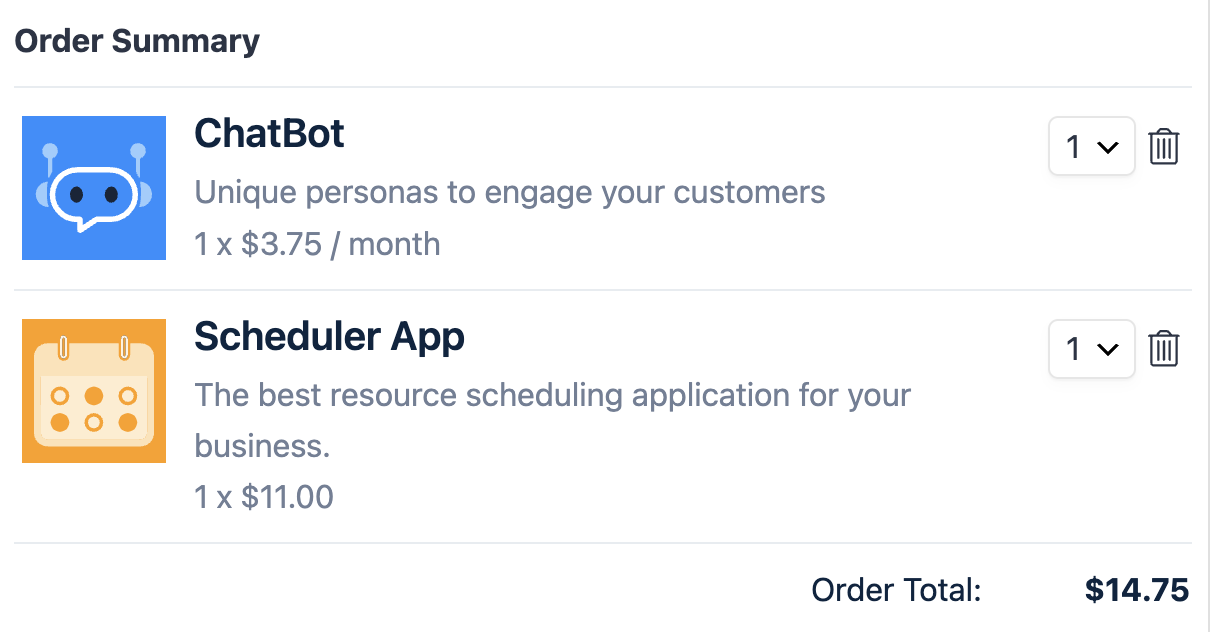
Task: Click the chevron arrow in ChatBot's quantity selector
Action: pyautogui.click(x=1108, y=148)
